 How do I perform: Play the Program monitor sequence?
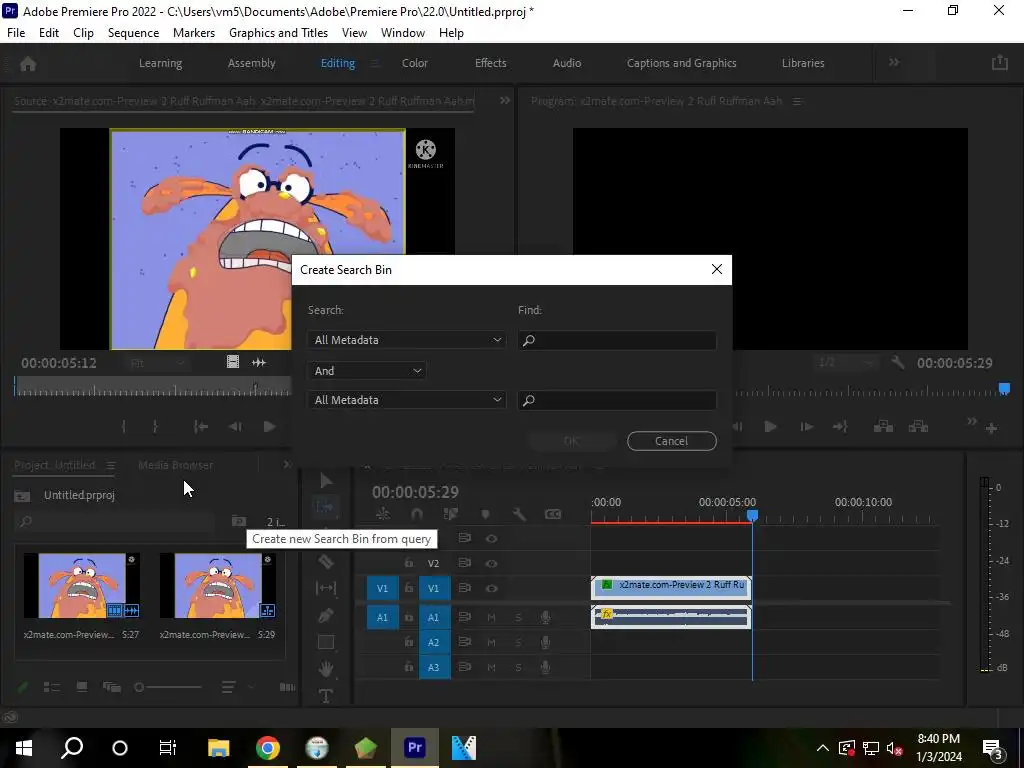pos(771,426)
